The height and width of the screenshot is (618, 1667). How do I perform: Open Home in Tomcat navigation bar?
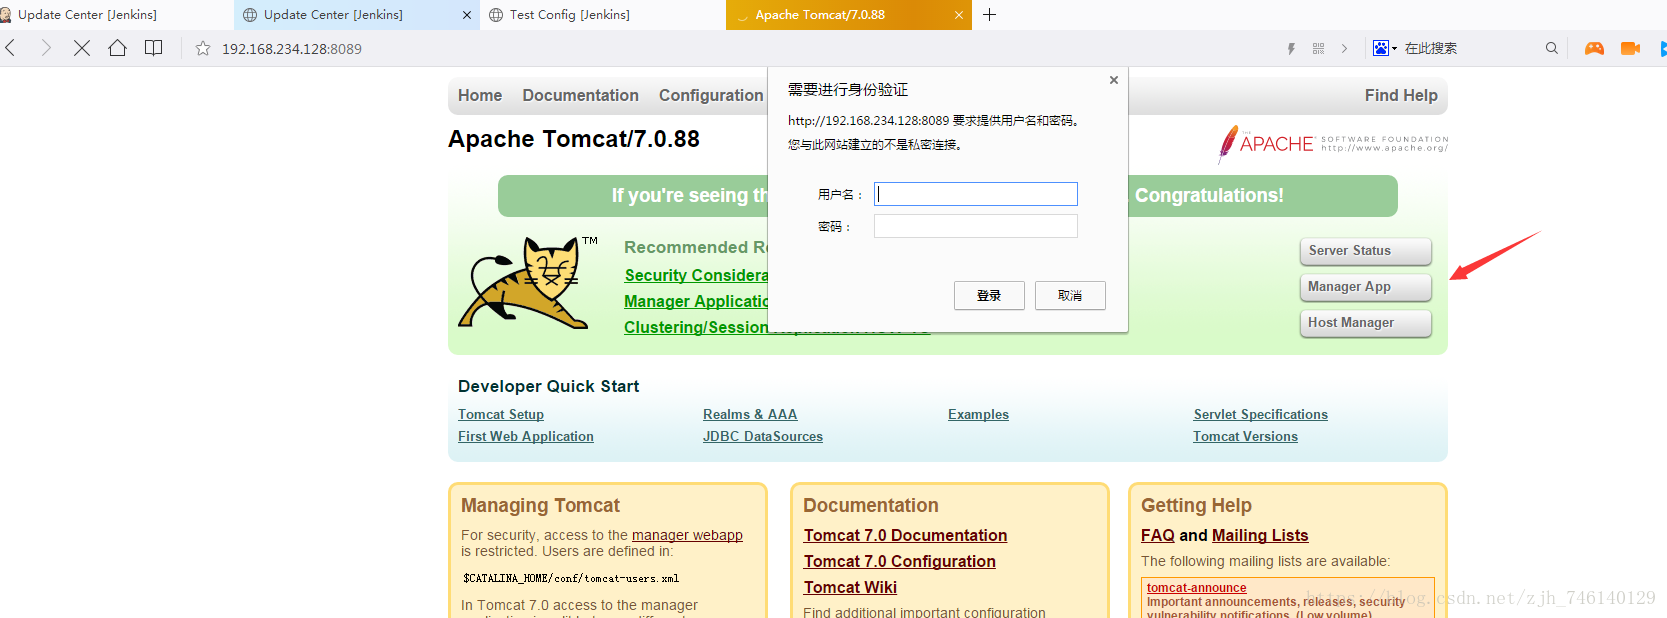[x=480, y=95]
